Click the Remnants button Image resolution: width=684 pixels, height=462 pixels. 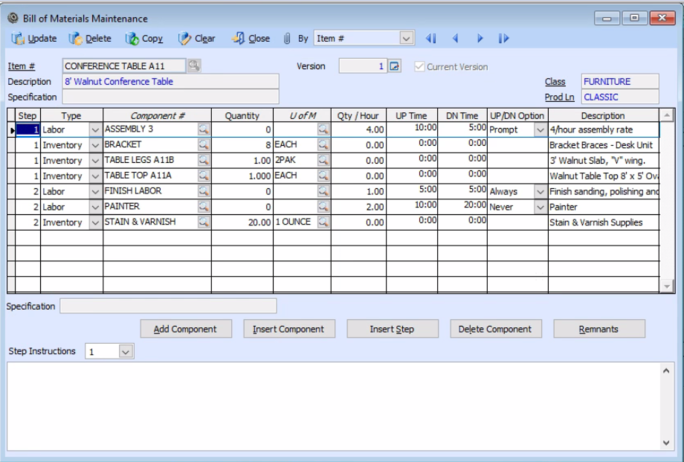click(599, 329)
